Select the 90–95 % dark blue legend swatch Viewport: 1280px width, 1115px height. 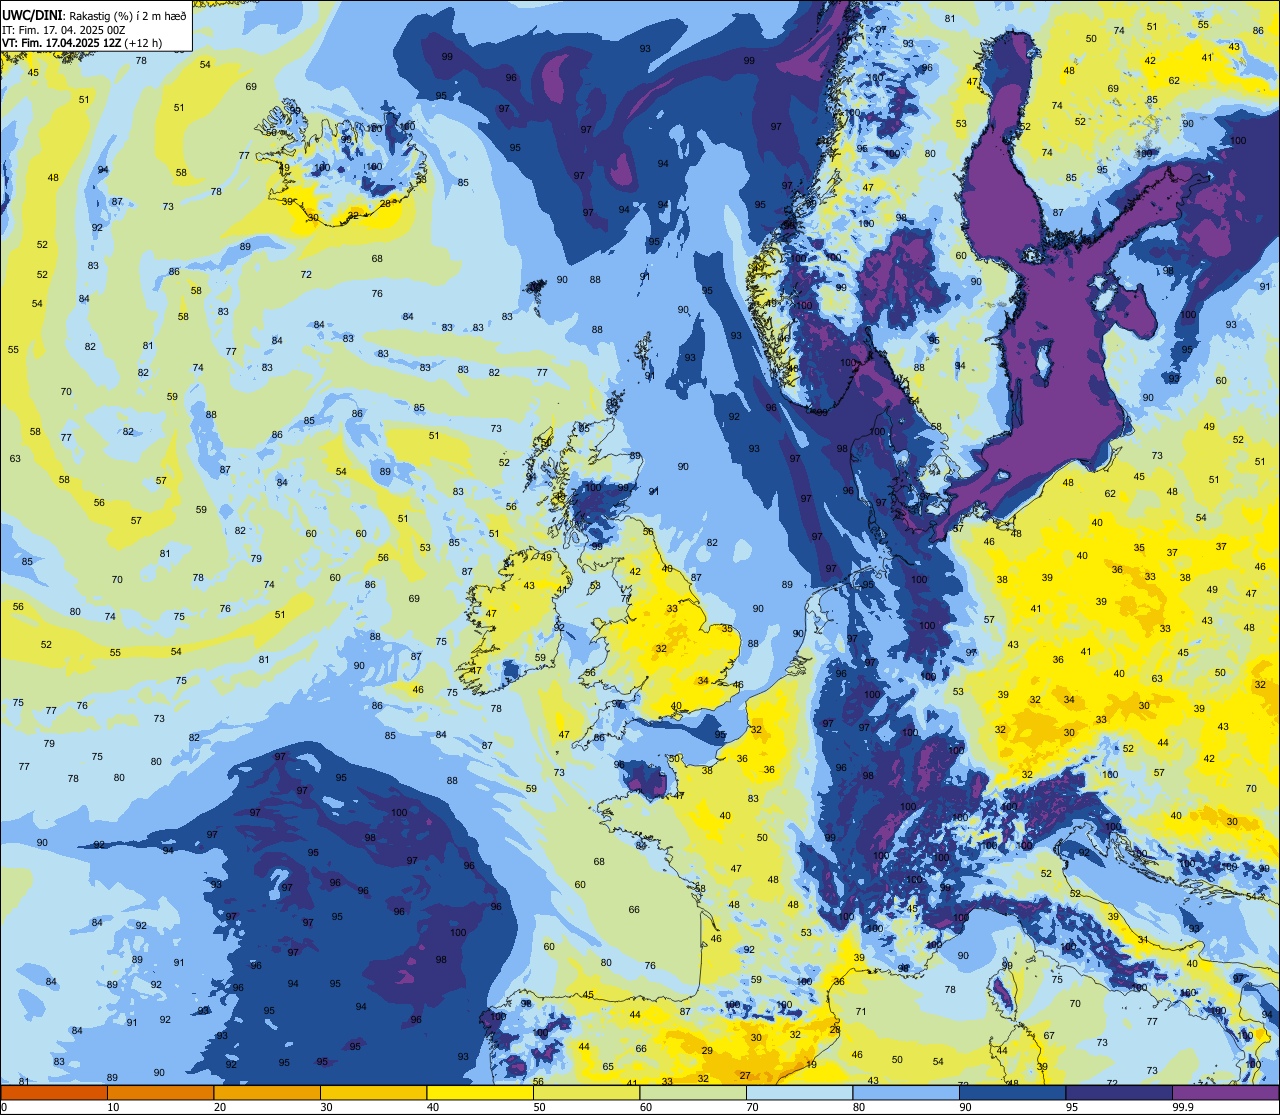(1012, 1092)
